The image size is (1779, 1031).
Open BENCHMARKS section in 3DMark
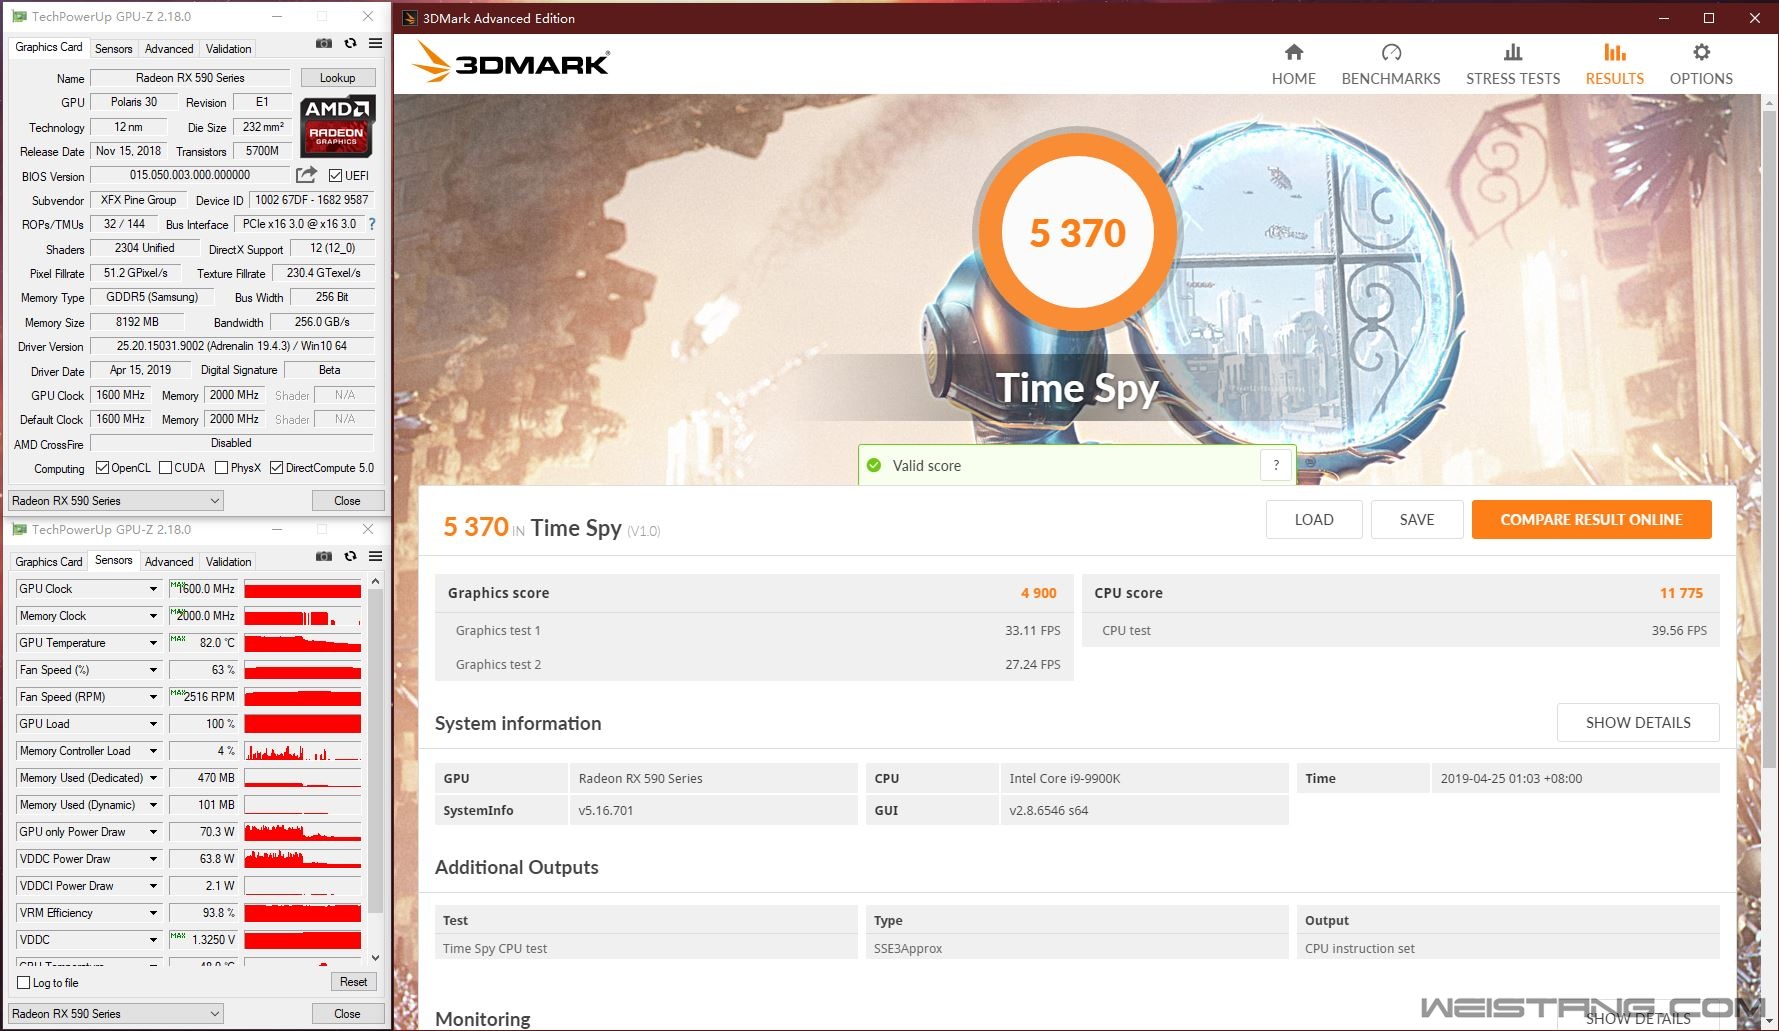(x=1390, y=65)
